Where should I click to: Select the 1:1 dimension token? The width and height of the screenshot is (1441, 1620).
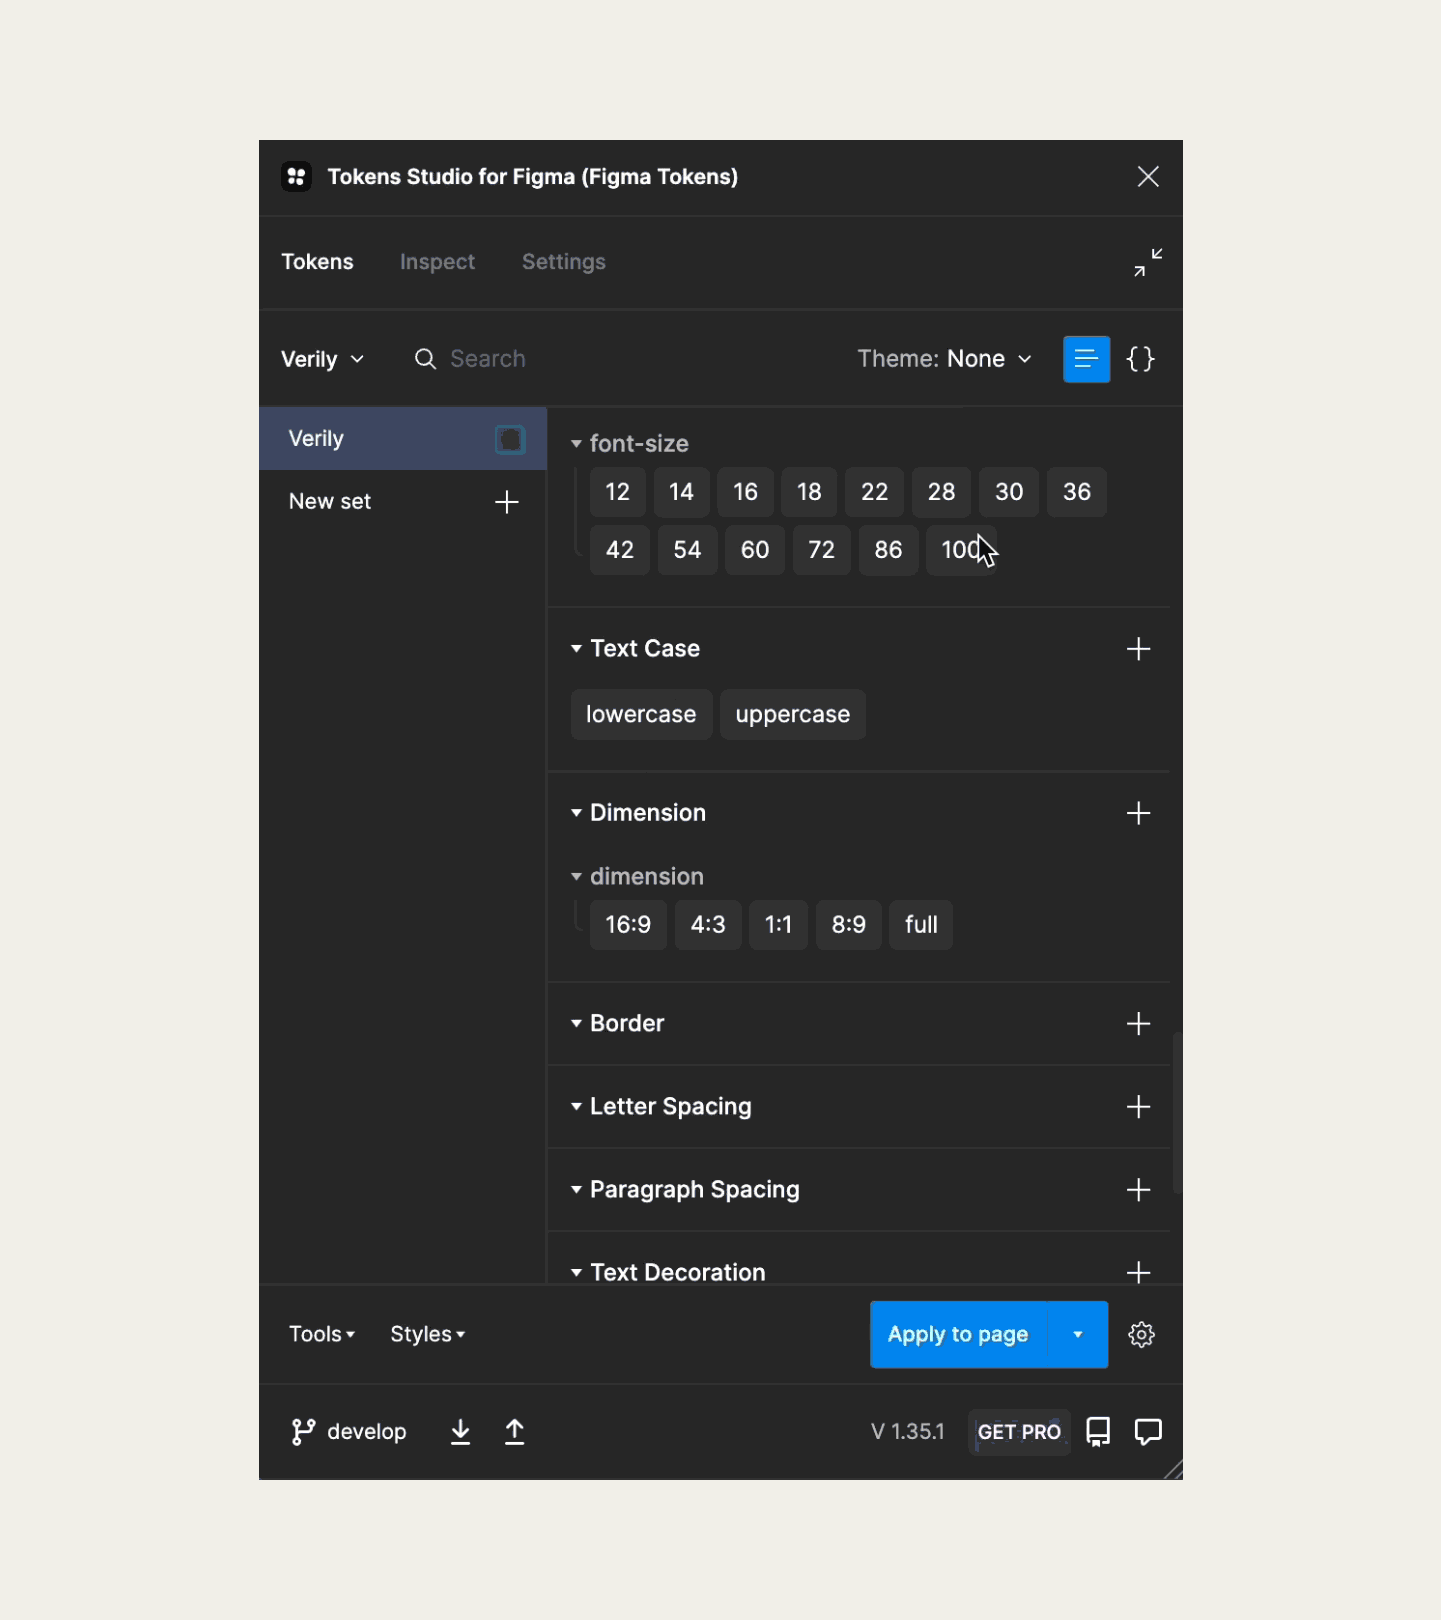point(778,925)
